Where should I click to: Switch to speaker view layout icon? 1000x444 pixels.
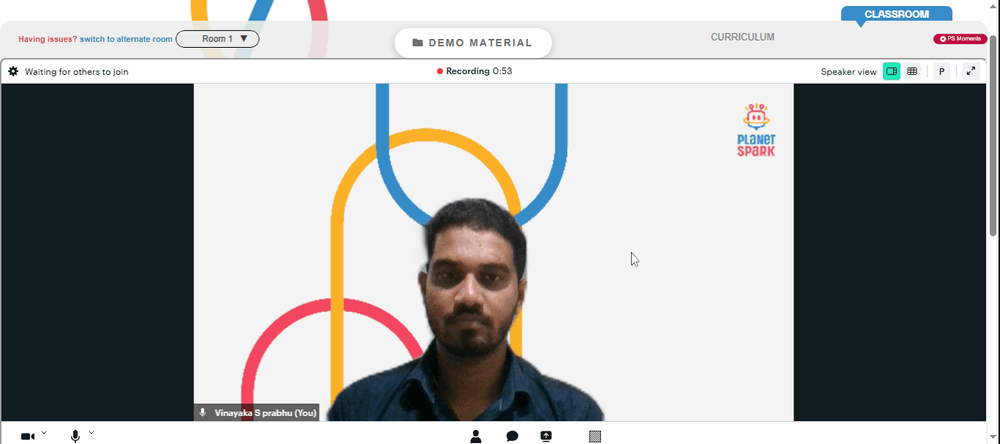891,71
